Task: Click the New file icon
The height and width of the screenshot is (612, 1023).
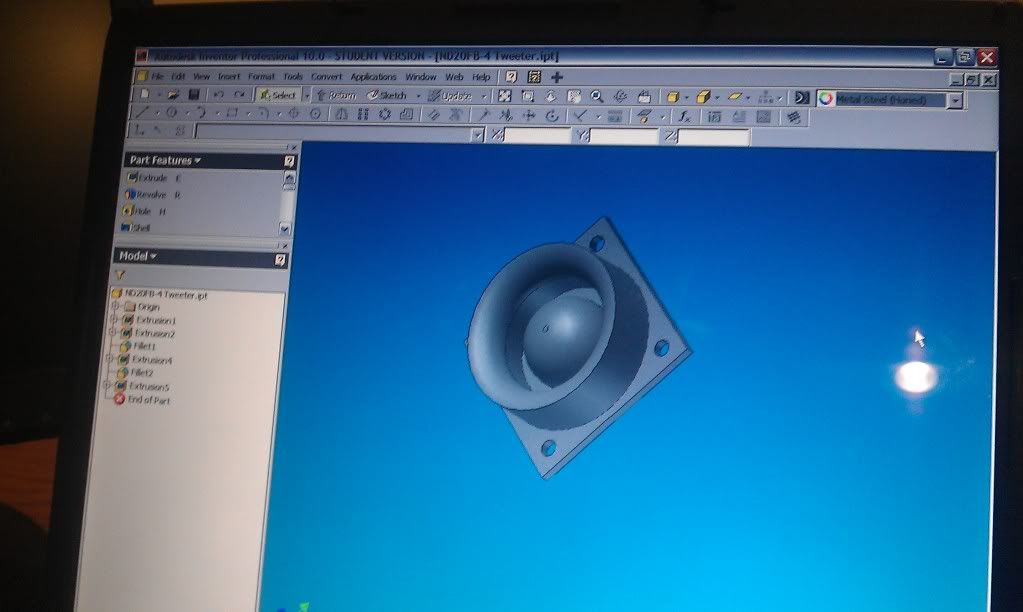Action: [x=145, y=95]
